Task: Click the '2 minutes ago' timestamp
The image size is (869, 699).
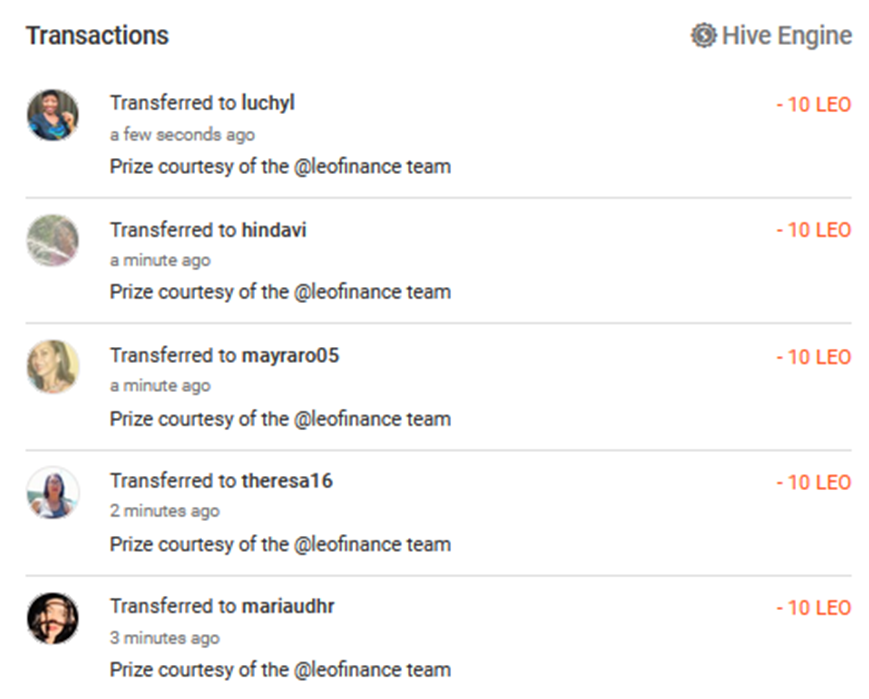Action: pyautogui.click(x=165, y=511)
